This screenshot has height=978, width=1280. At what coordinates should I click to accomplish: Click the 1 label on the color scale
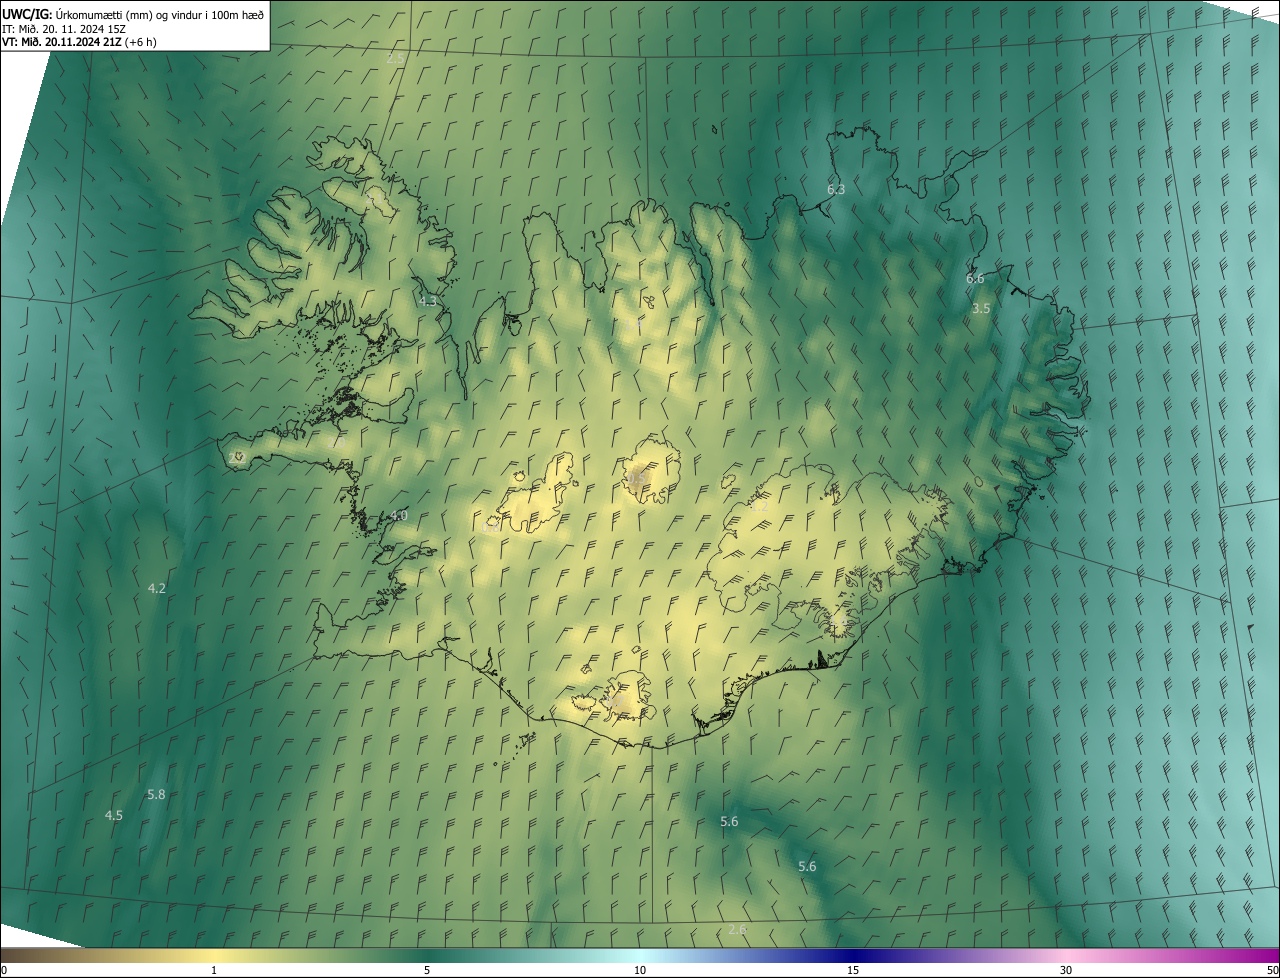[214, 971]
